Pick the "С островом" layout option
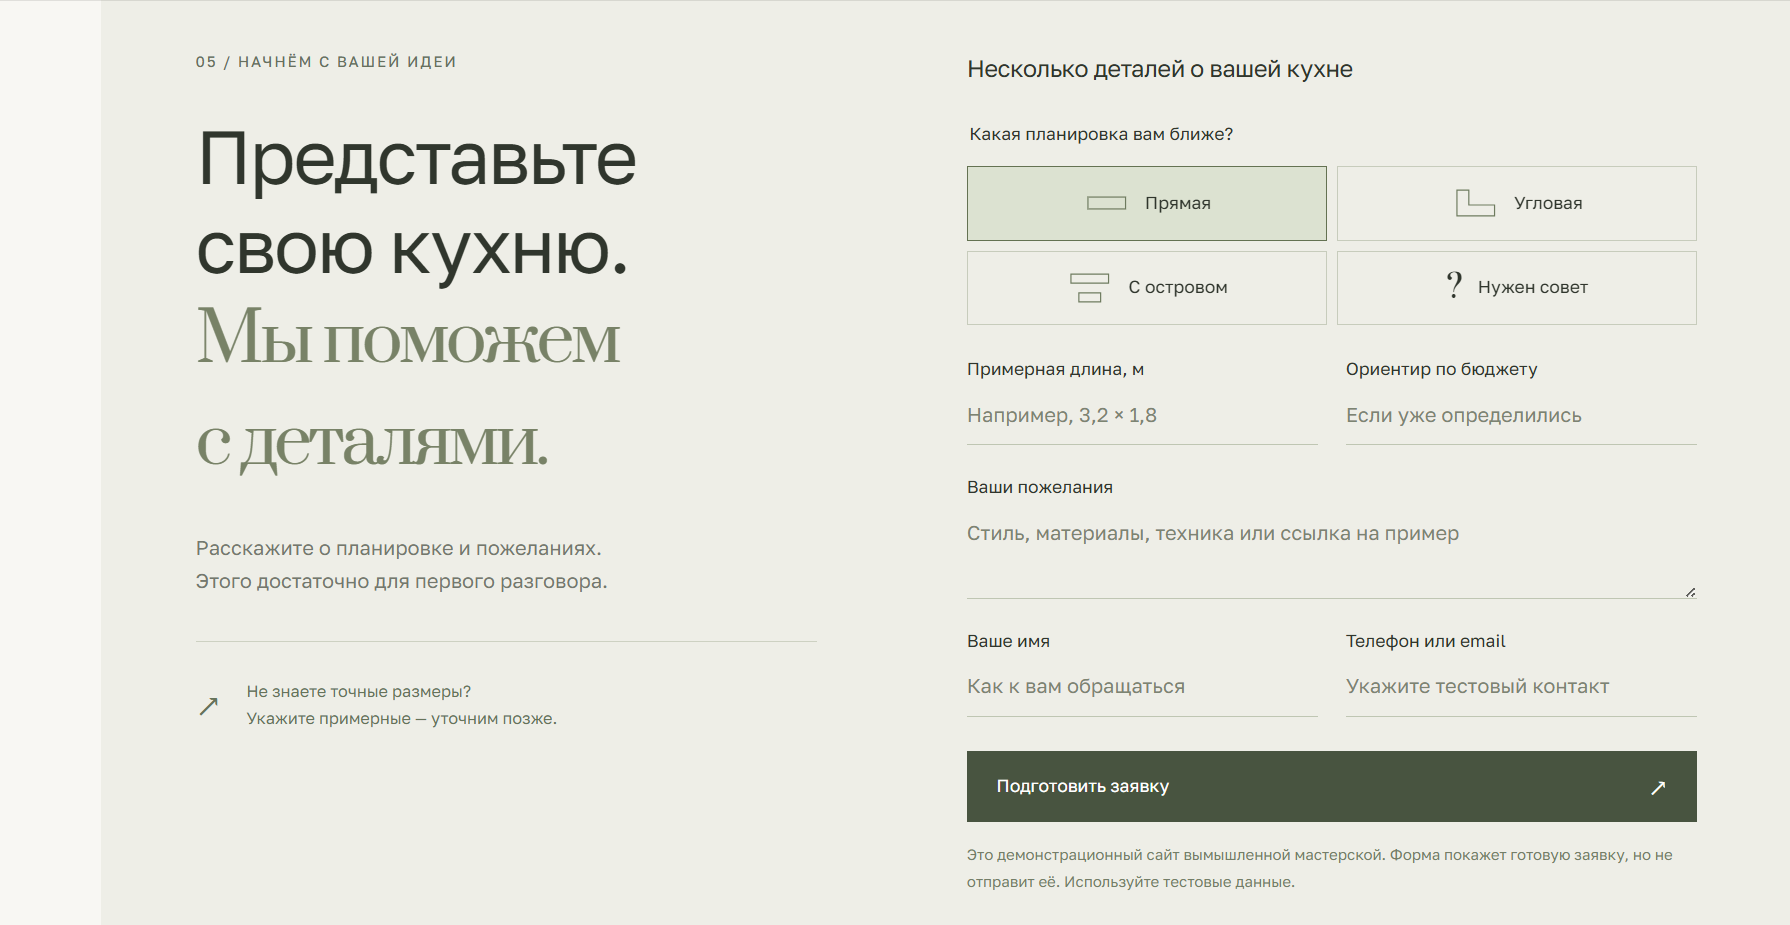The image size is (1790, 925). [1146, 288]
